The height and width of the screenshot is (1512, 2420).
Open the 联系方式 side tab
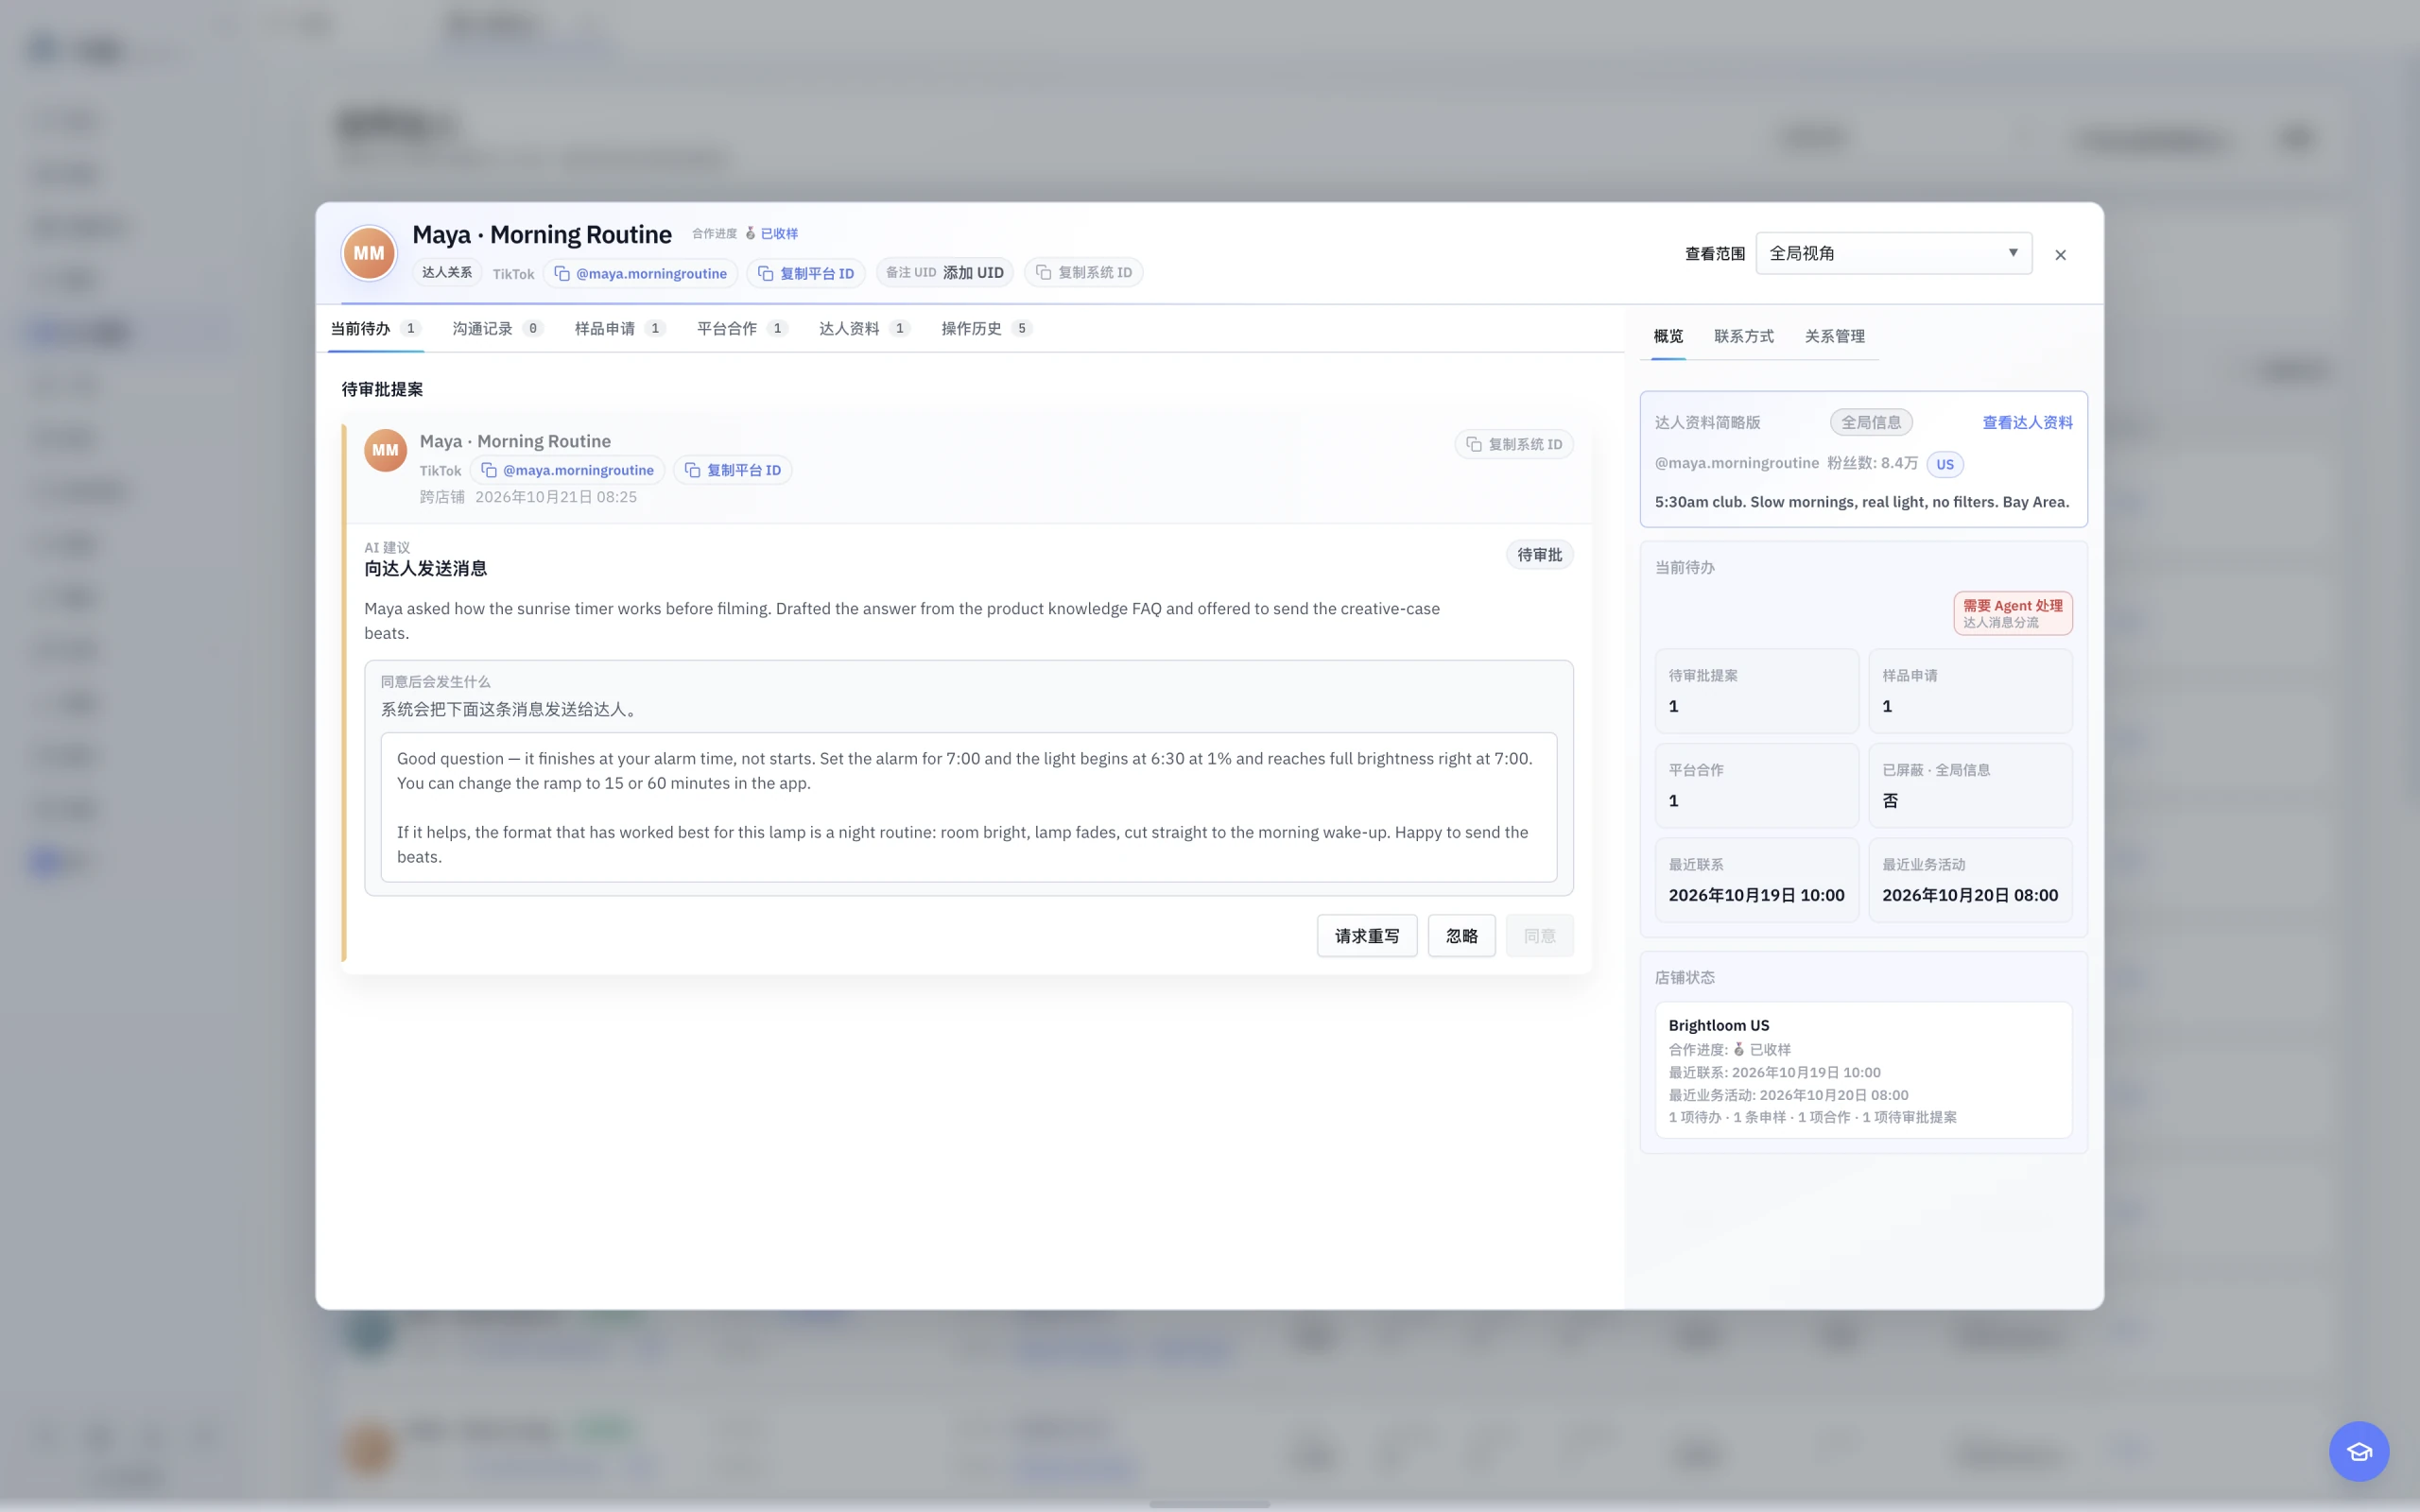(1744, 336)
